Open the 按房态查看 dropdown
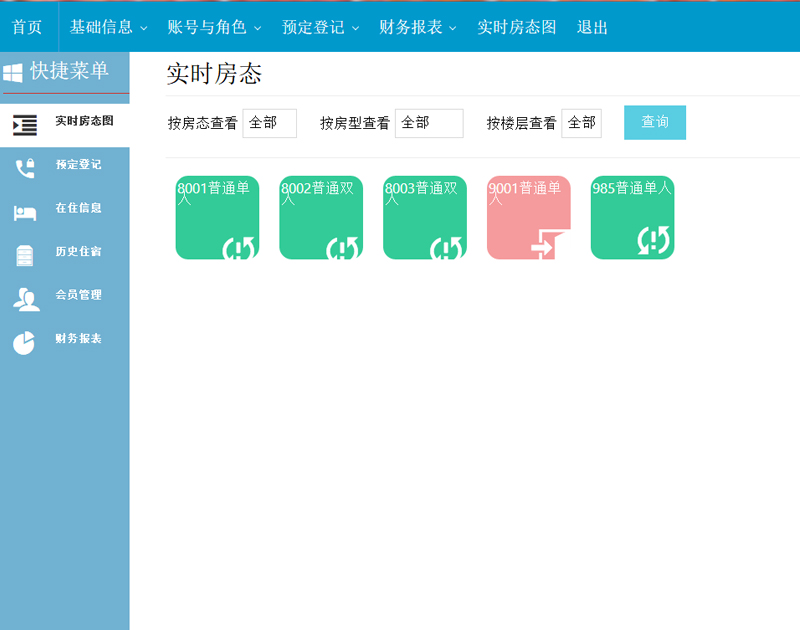This screenshot has height=630, width=800. point(269,123)
